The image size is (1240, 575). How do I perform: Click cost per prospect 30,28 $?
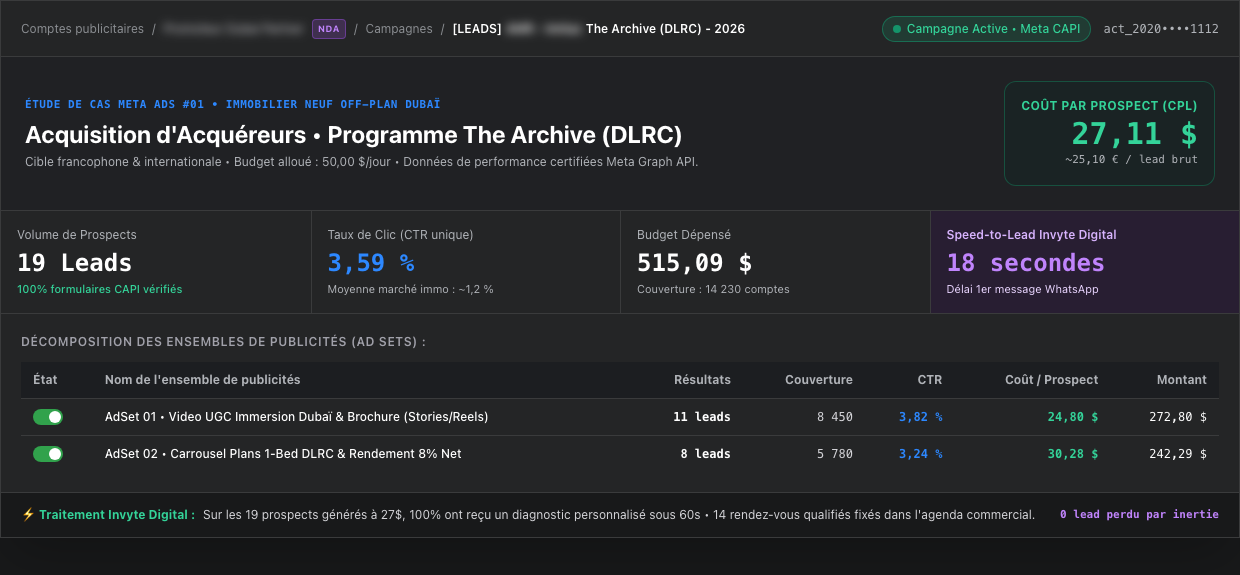pyautogui.click(x=1073, y=454)
